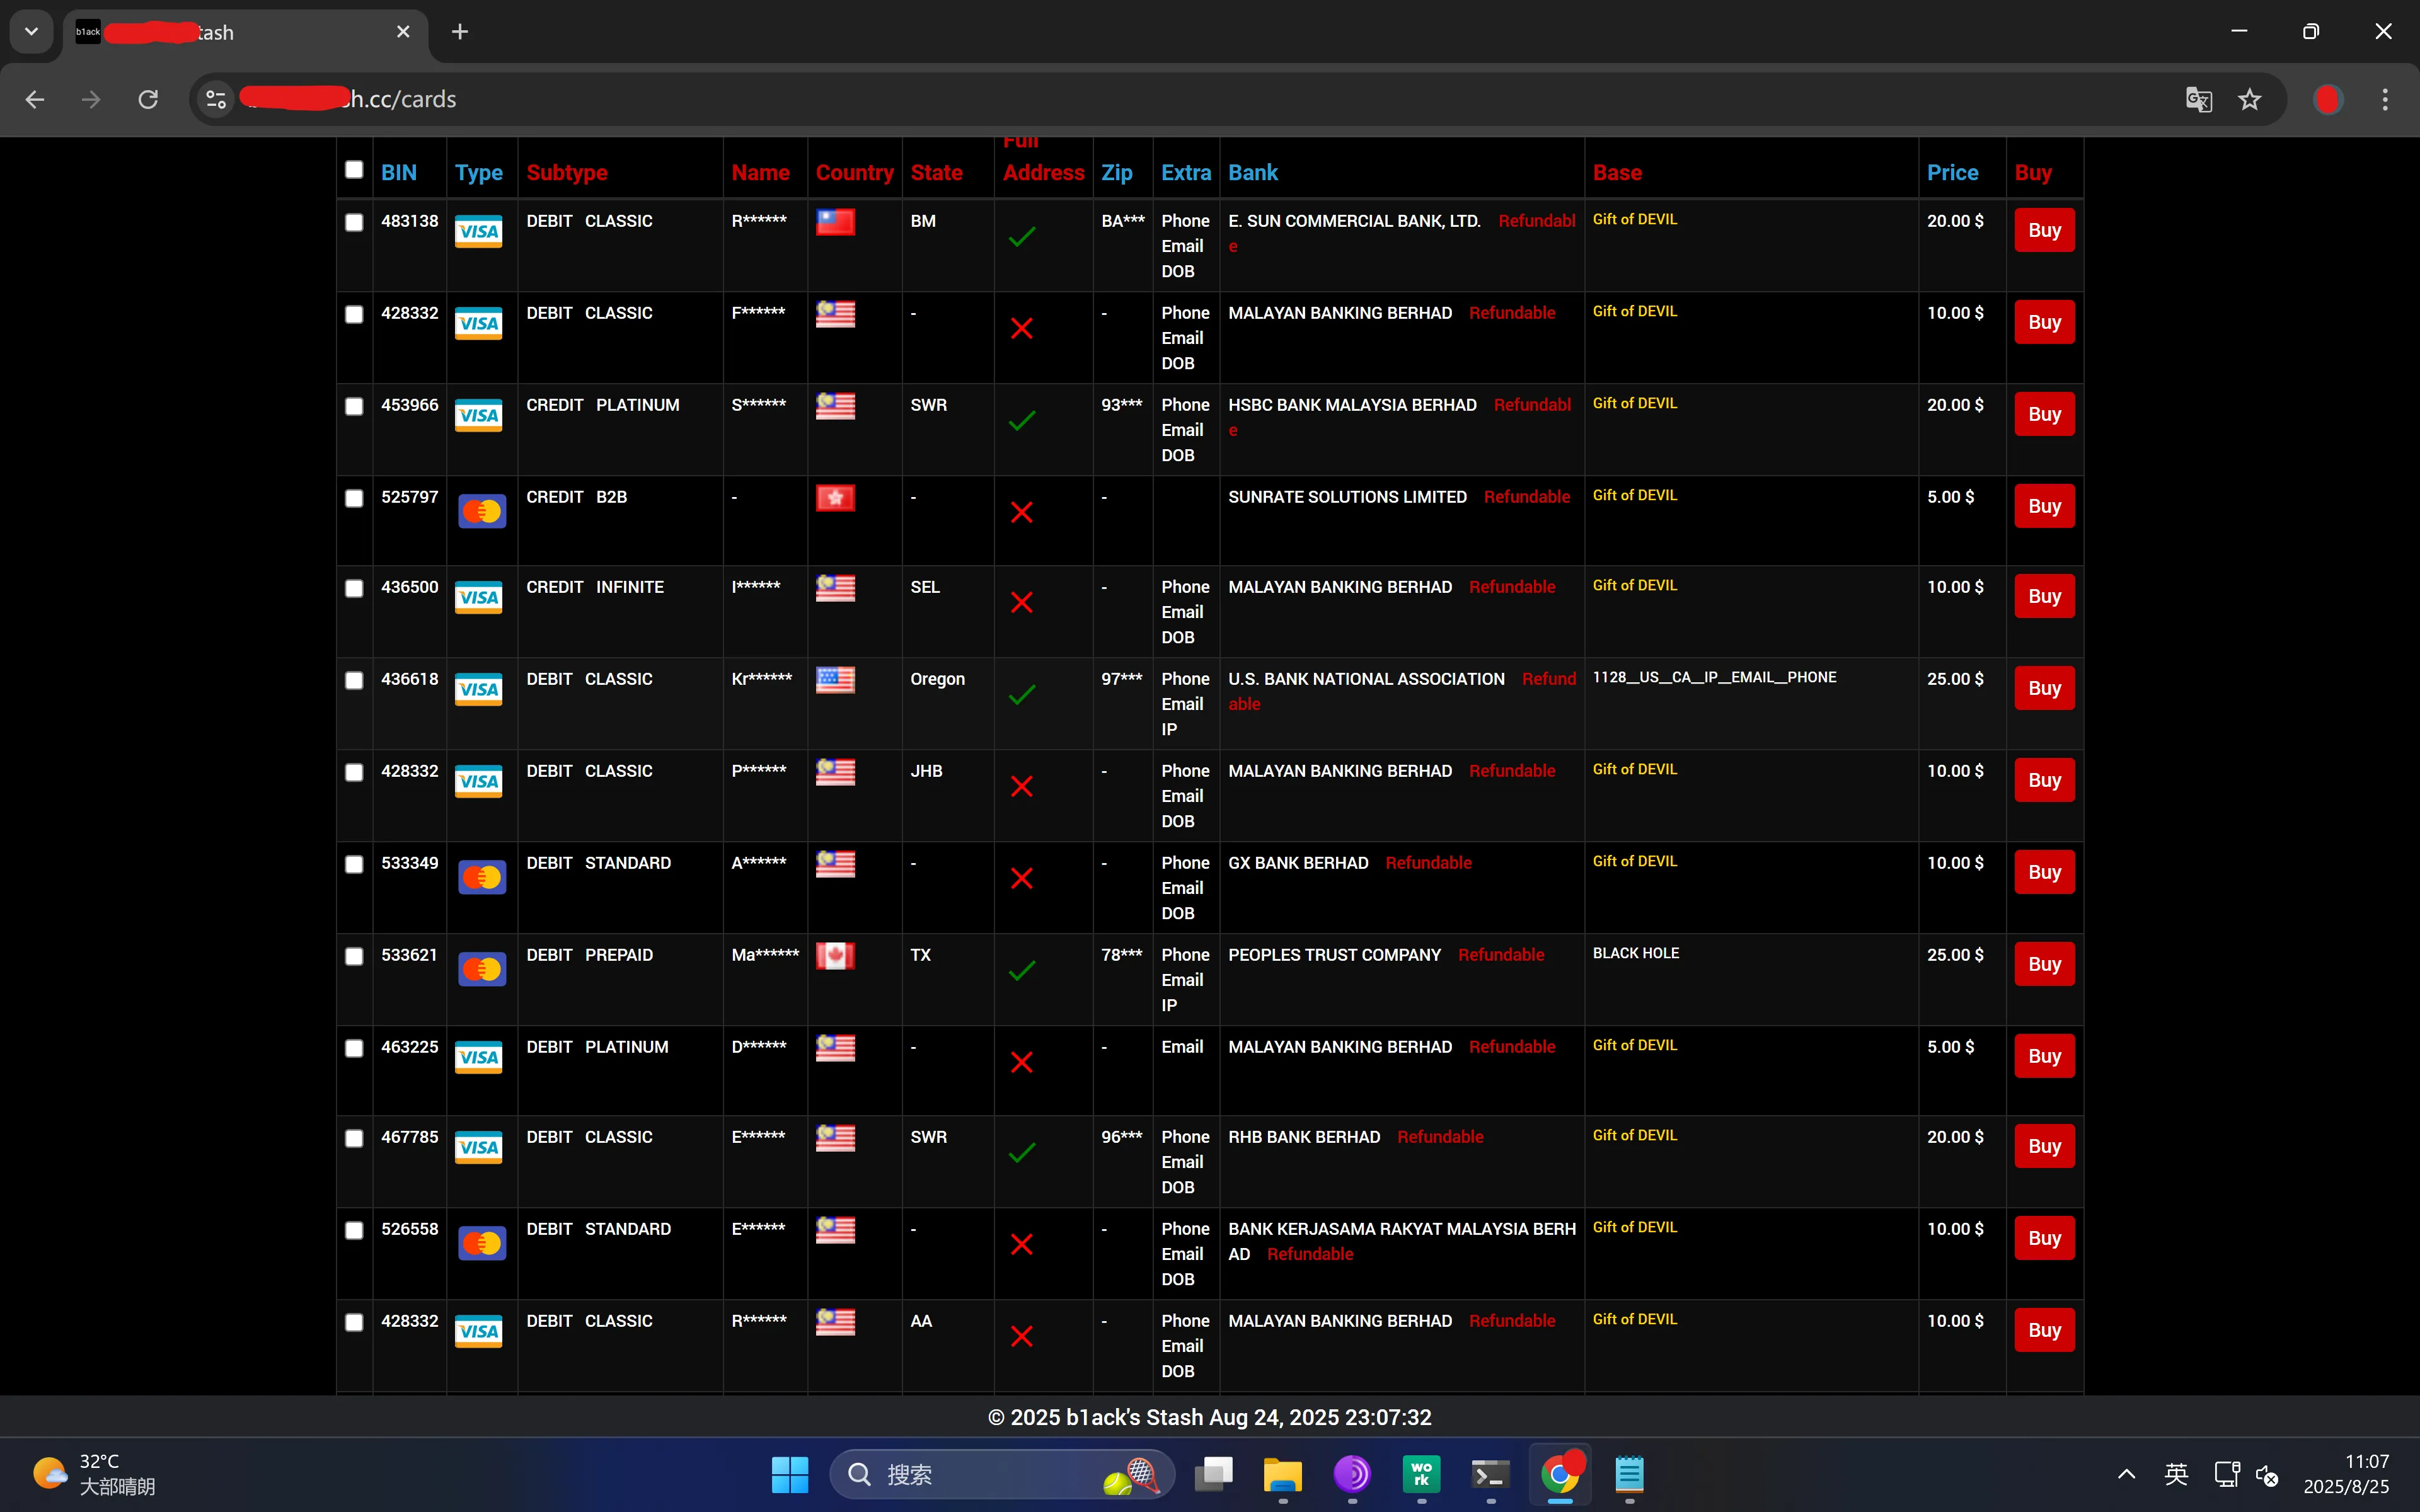Go back to the previous page
Image resolution: width=2420 pixels, height=1512 pixels.
coord(35,99)
